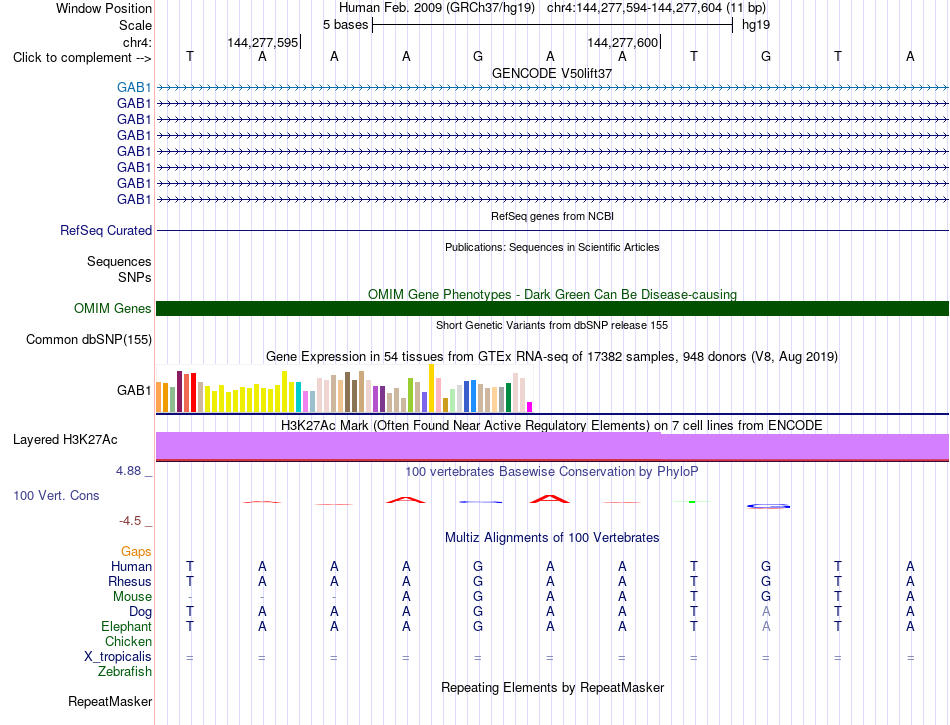Click the -4.5 PhyloP lower scale value
Screen dimensions: 950x725
click(x=130, y=521)
